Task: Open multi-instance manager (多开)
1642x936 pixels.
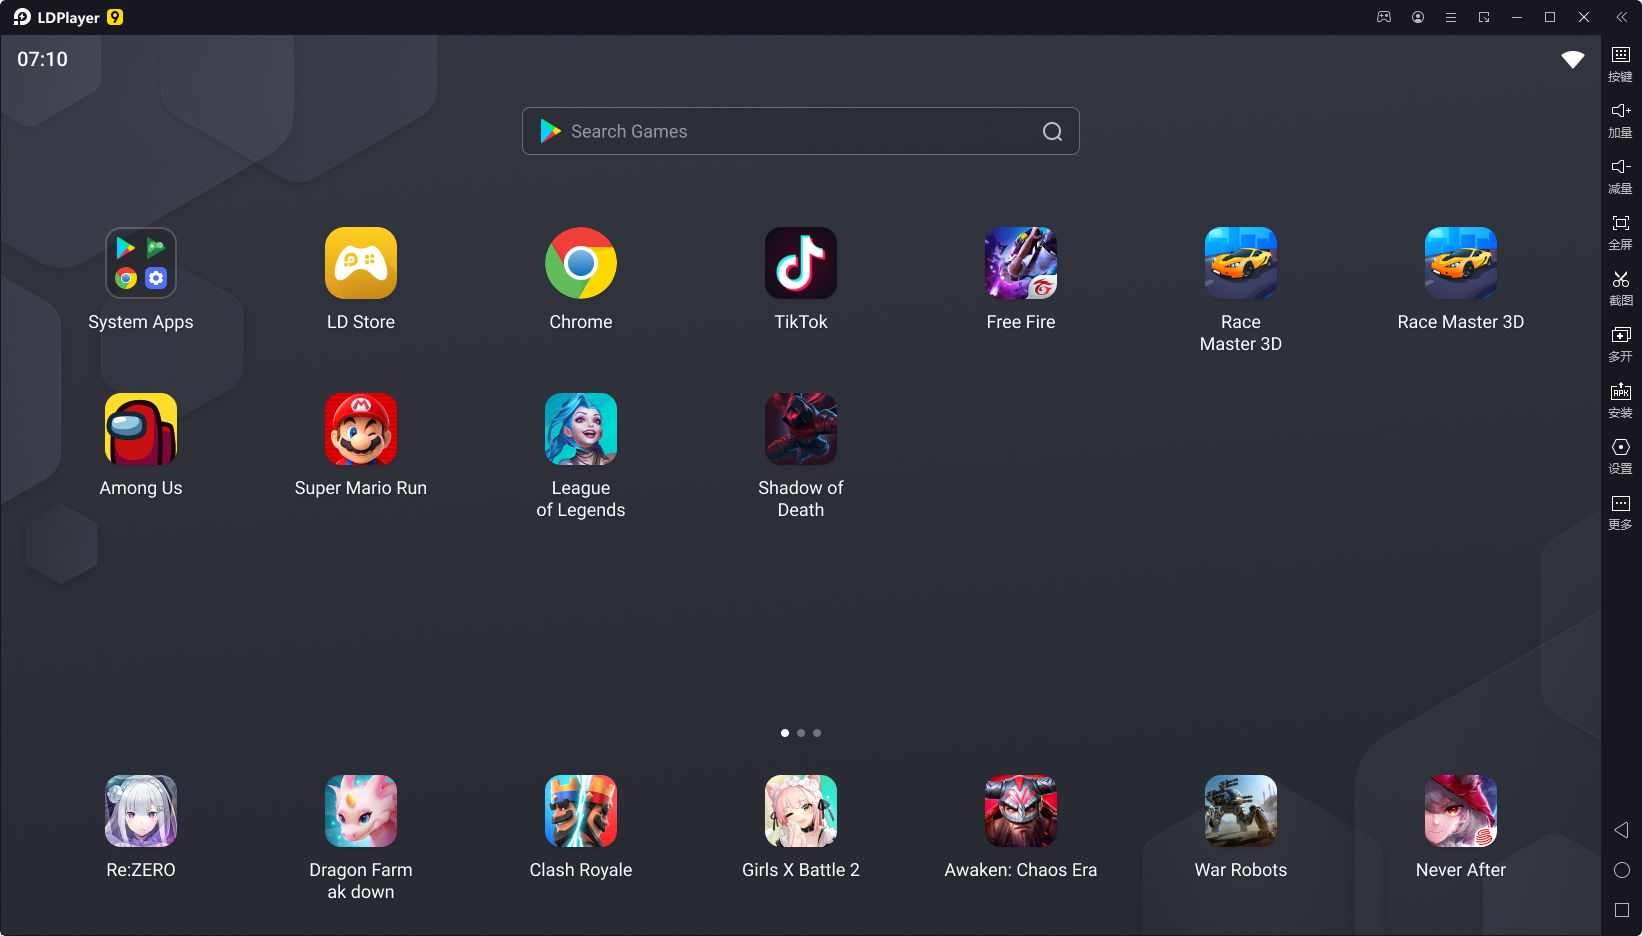Action: [1621, 344]
